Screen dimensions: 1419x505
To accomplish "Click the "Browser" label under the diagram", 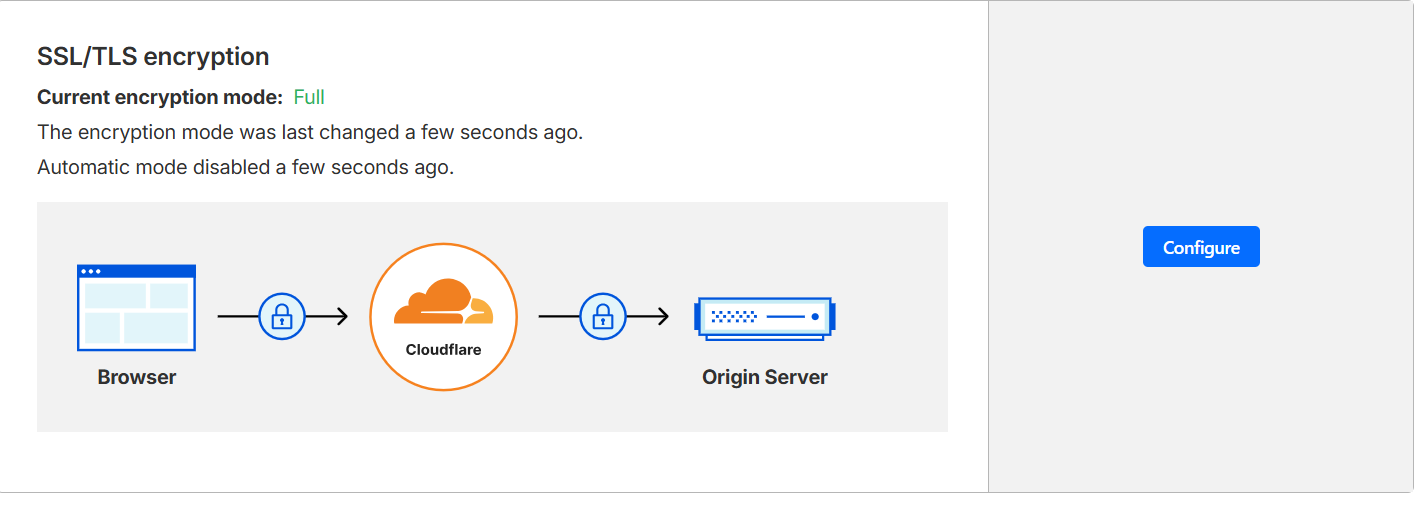I will (137, 377).
